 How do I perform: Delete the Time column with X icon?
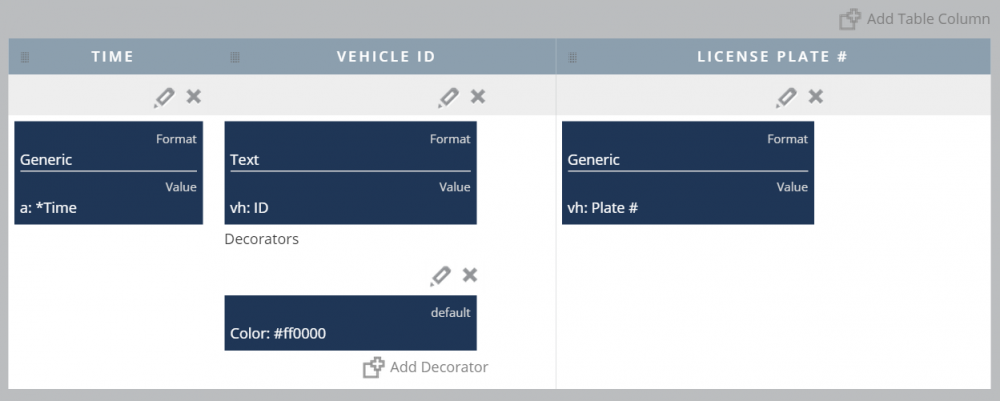click(194, 96)
